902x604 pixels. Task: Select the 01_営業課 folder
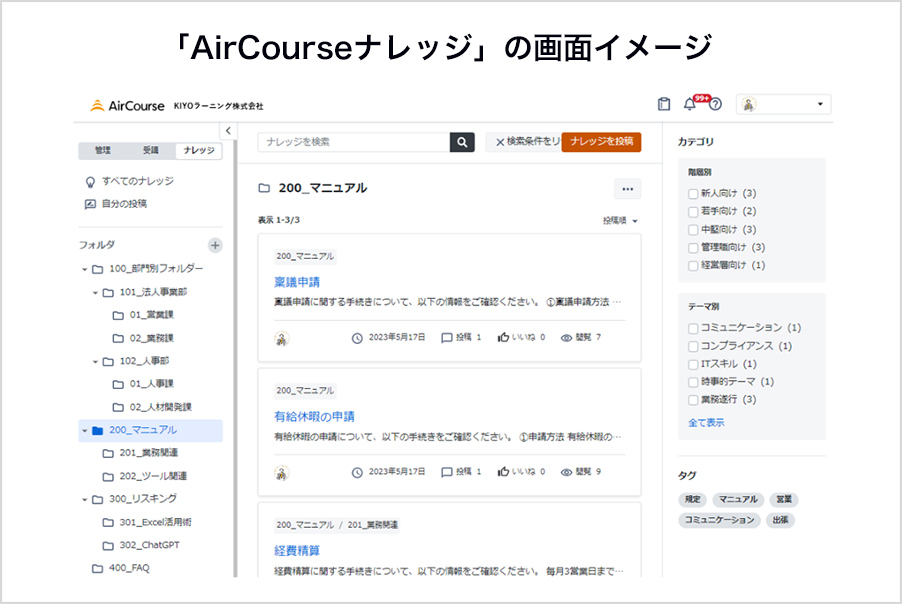pos(143,315)
